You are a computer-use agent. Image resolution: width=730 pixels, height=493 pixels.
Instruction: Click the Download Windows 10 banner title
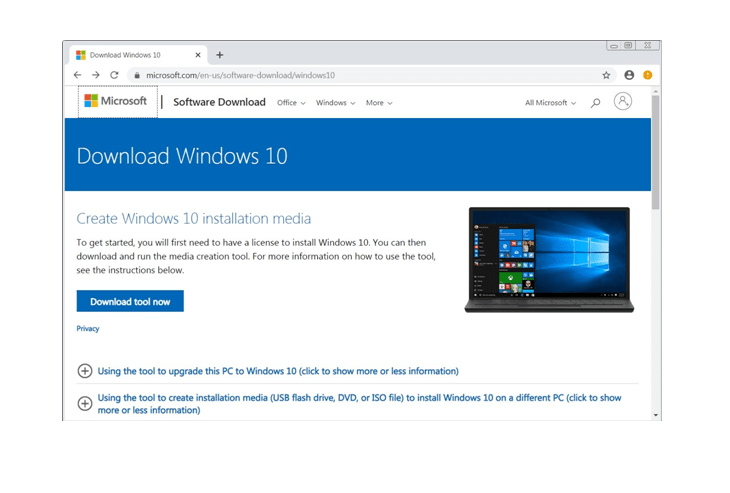point(182,156)
